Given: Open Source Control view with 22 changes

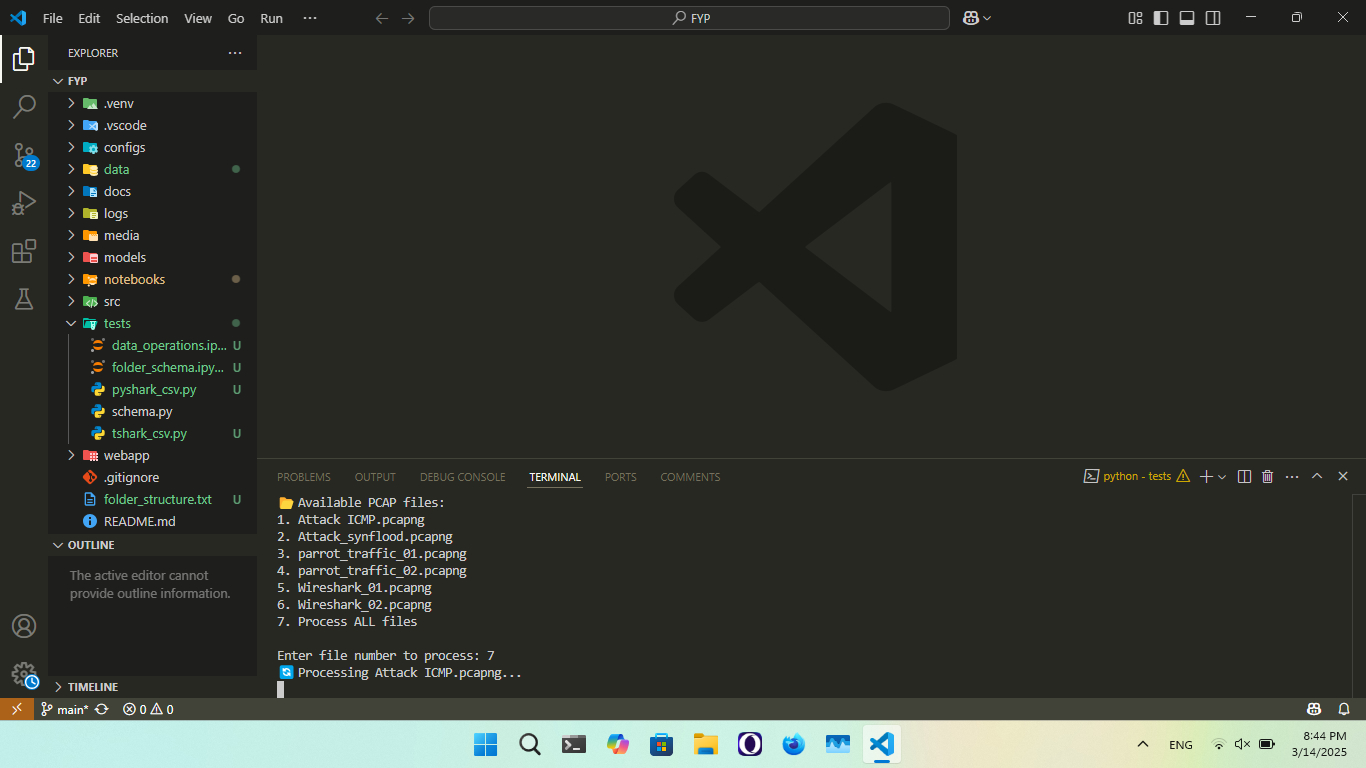Looking at the screenshot, I should pyautogui.click(x=24, y=155).
